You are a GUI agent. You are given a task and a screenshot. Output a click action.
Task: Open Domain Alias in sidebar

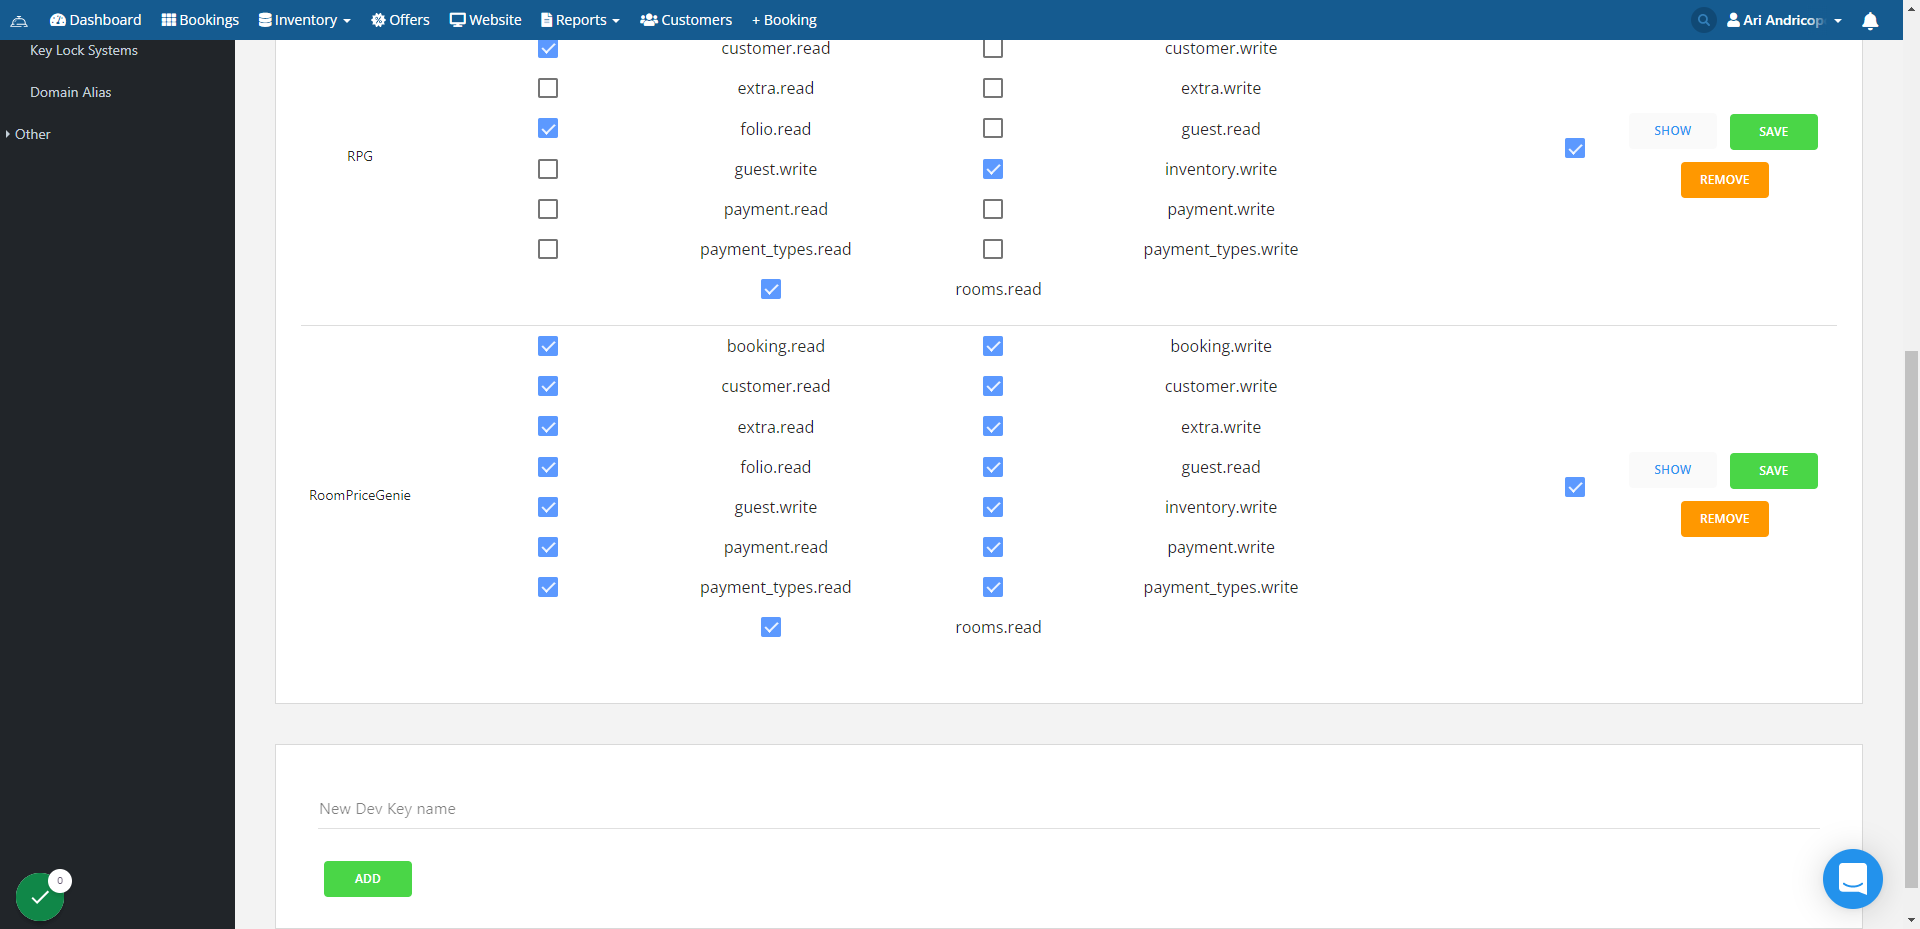pos(71,92)
